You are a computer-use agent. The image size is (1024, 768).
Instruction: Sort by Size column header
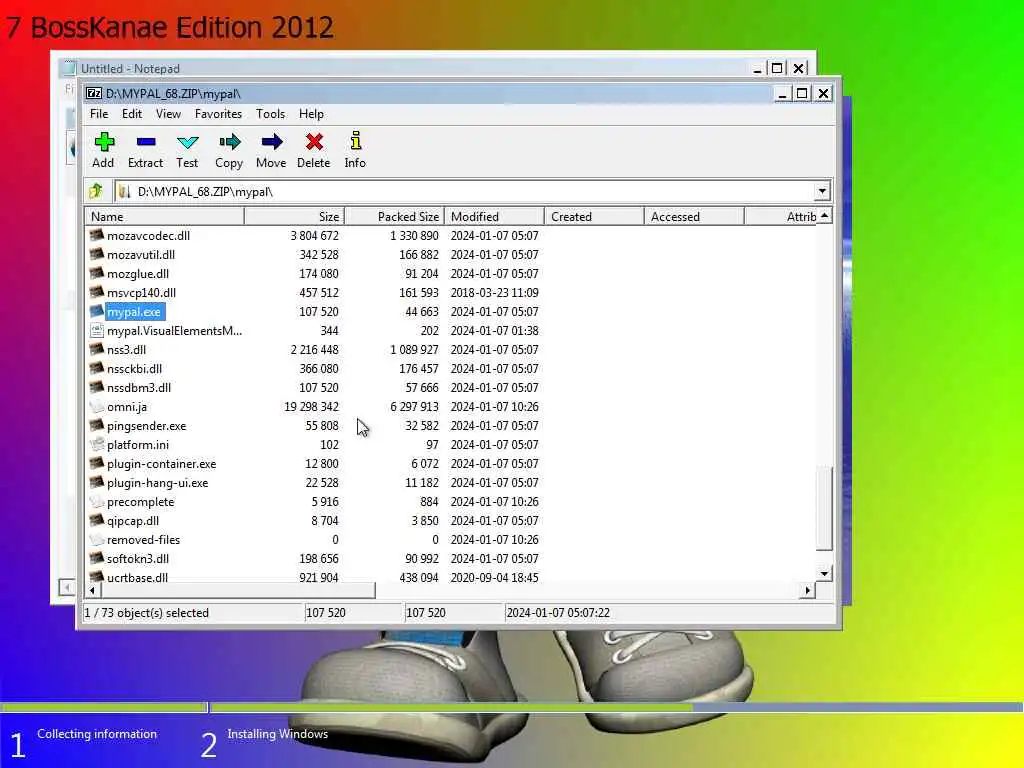(x=294, y=216)
